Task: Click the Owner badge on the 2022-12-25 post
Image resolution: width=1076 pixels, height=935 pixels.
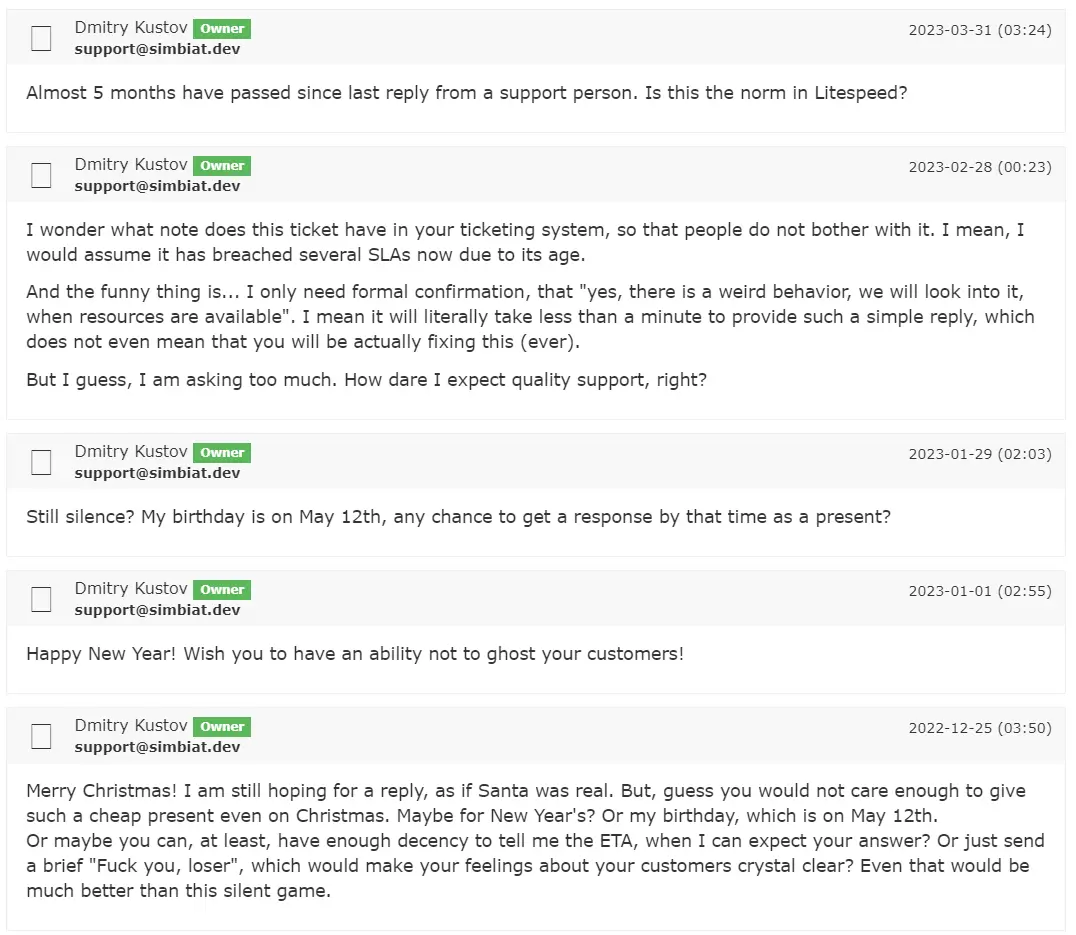Action: point(222,727)
